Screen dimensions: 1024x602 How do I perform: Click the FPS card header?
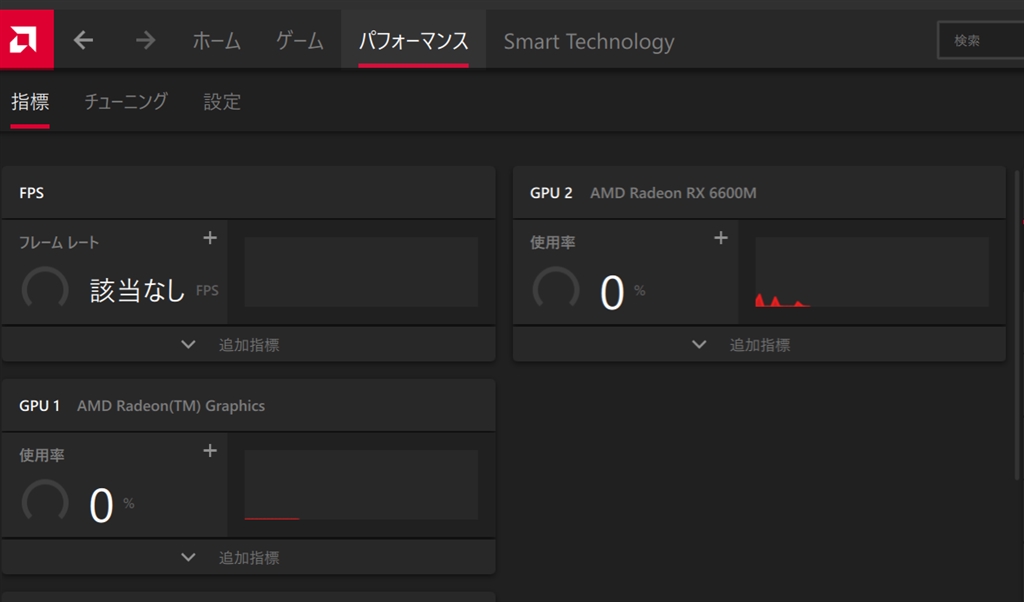coord(248,193)
